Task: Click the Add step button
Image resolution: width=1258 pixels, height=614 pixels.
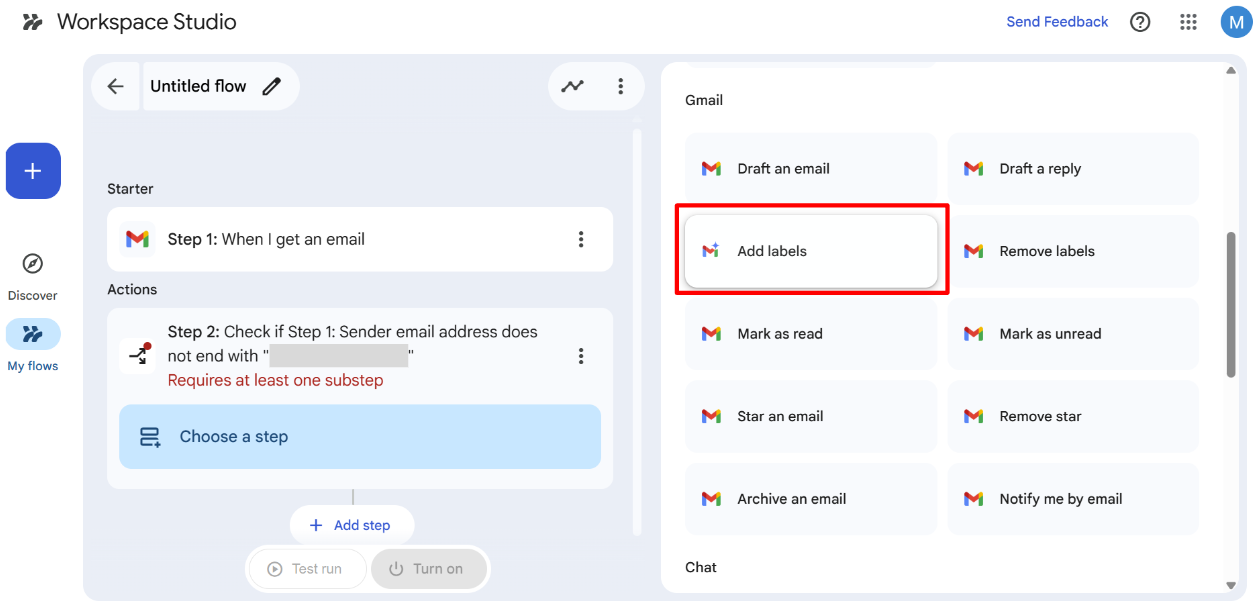Action: pyautogui.click(x=351, y=525)
